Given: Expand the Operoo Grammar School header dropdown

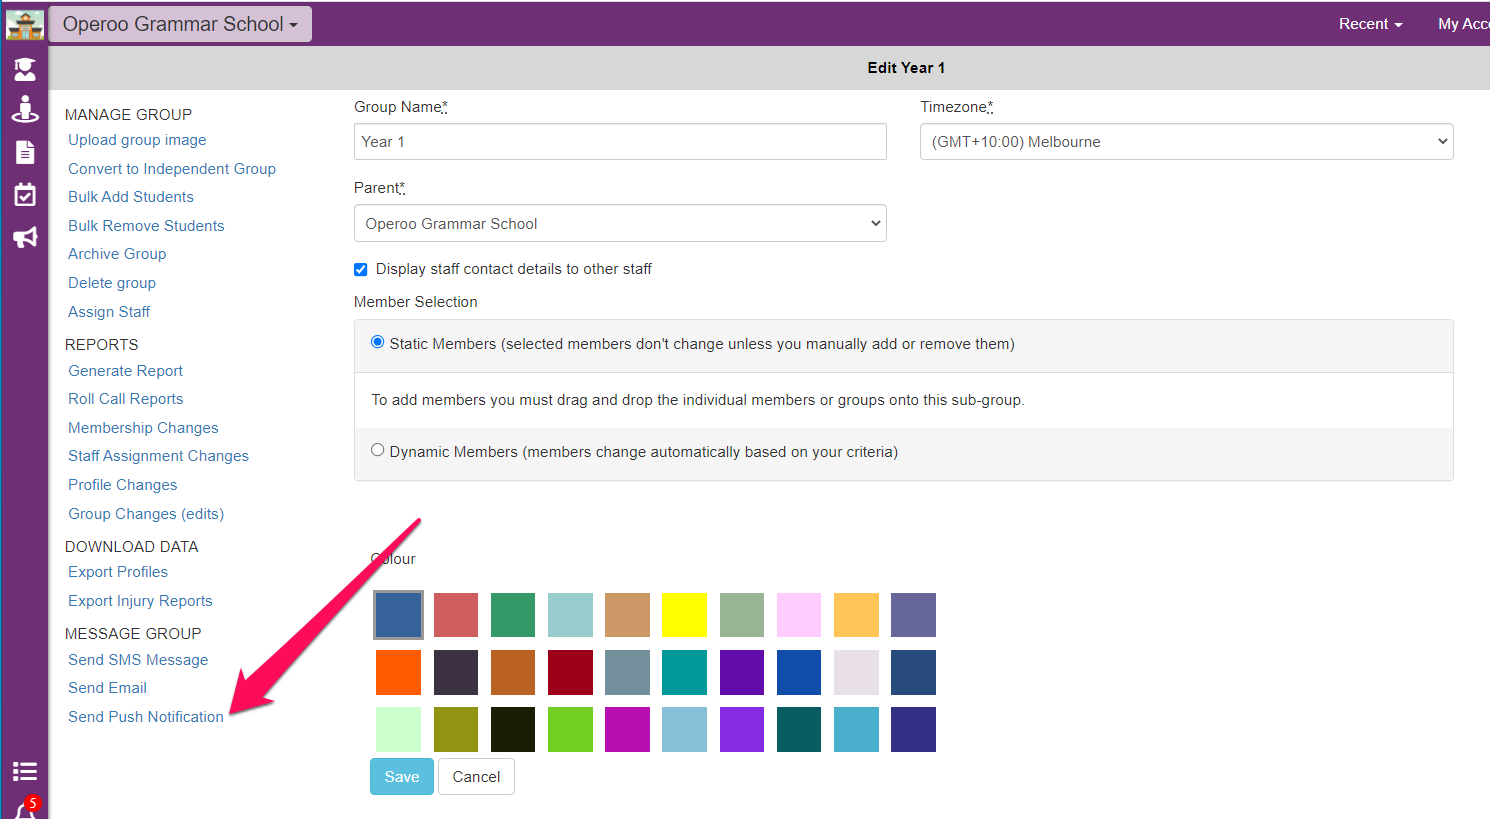Looking at the screenshot, I should click(180, 24).
